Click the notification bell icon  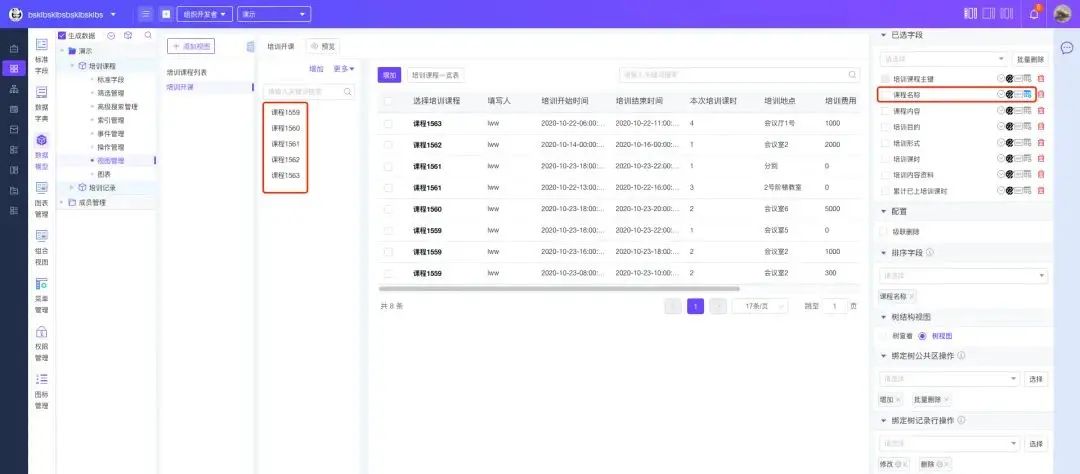click(x=1034, y=14)
